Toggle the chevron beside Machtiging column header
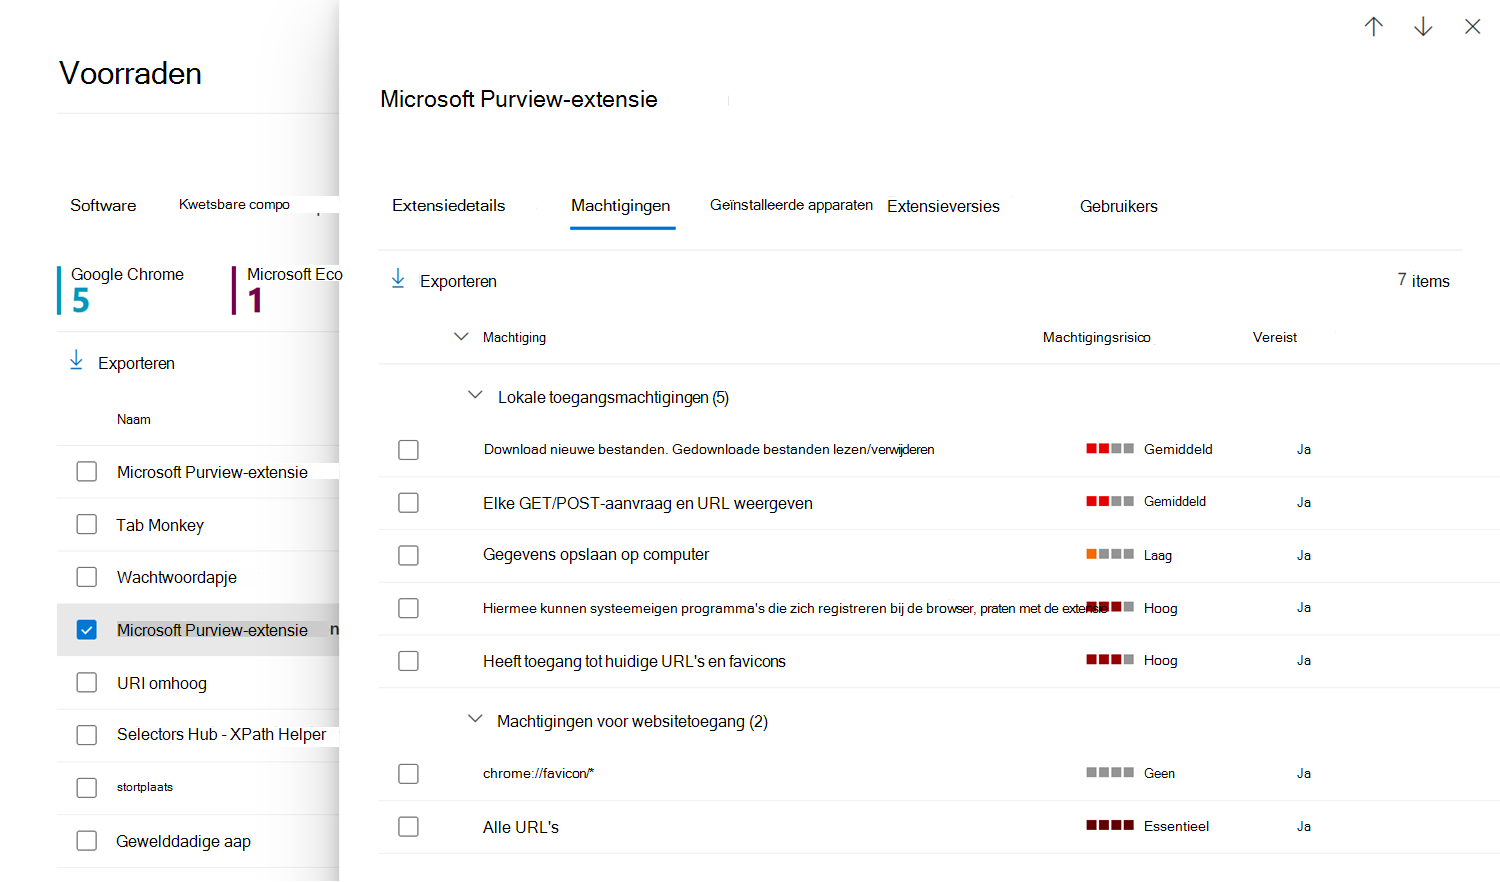1500x882 pixels. coord(461,337)
